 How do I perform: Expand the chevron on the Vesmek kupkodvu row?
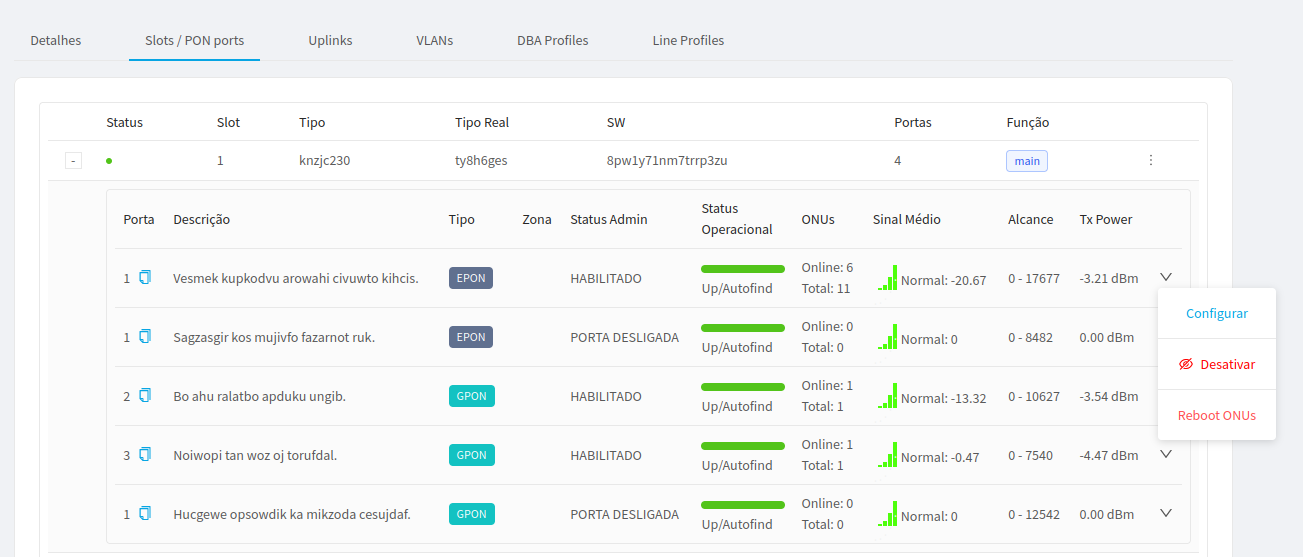pos(1165,277)
